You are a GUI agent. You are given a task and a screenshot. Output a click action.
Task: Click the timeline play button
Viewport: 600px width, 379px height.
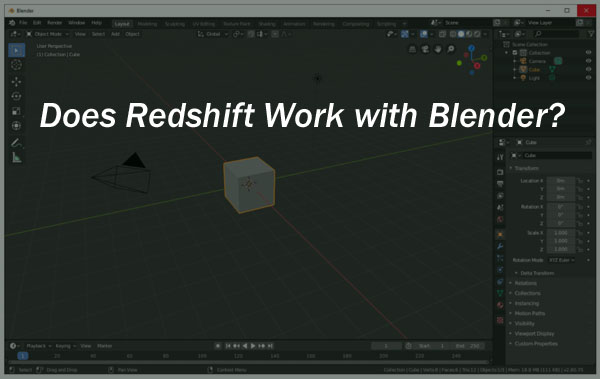click(x=253, y=346)
